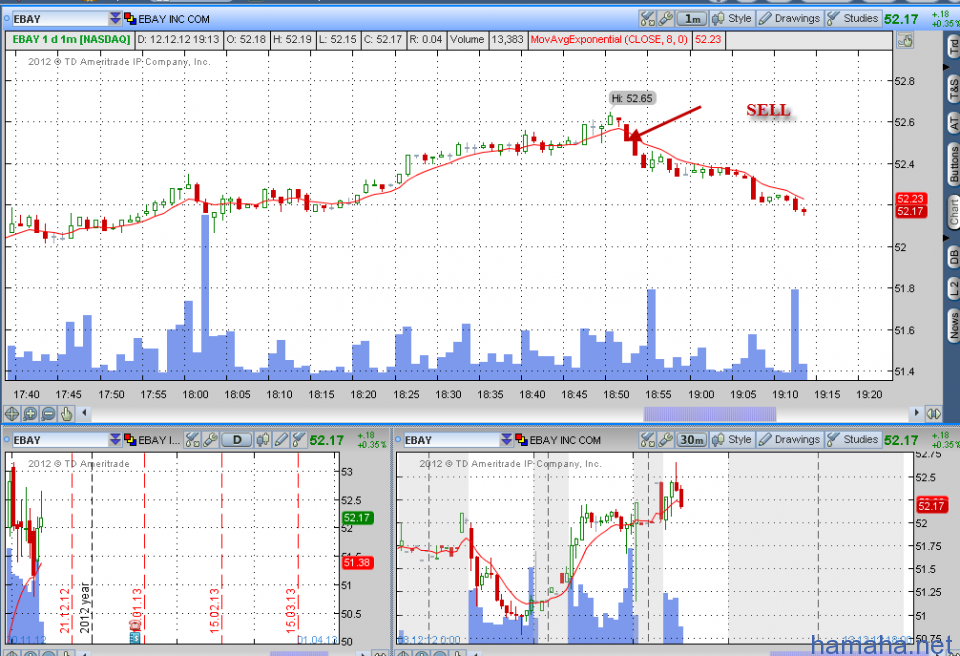
Task: Click the red 52.23 label on top chart price axis
Action: tap(910, 198)
